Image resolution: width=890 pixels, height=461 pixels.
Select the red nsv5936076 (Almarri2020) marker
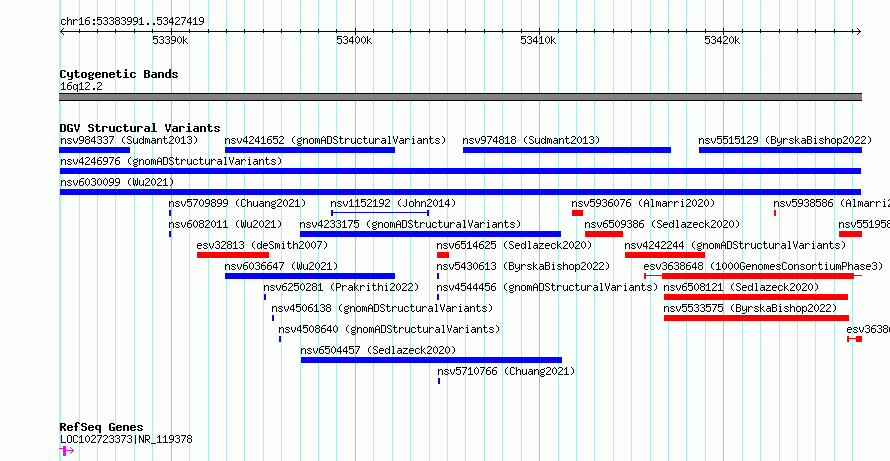point(577,213)
